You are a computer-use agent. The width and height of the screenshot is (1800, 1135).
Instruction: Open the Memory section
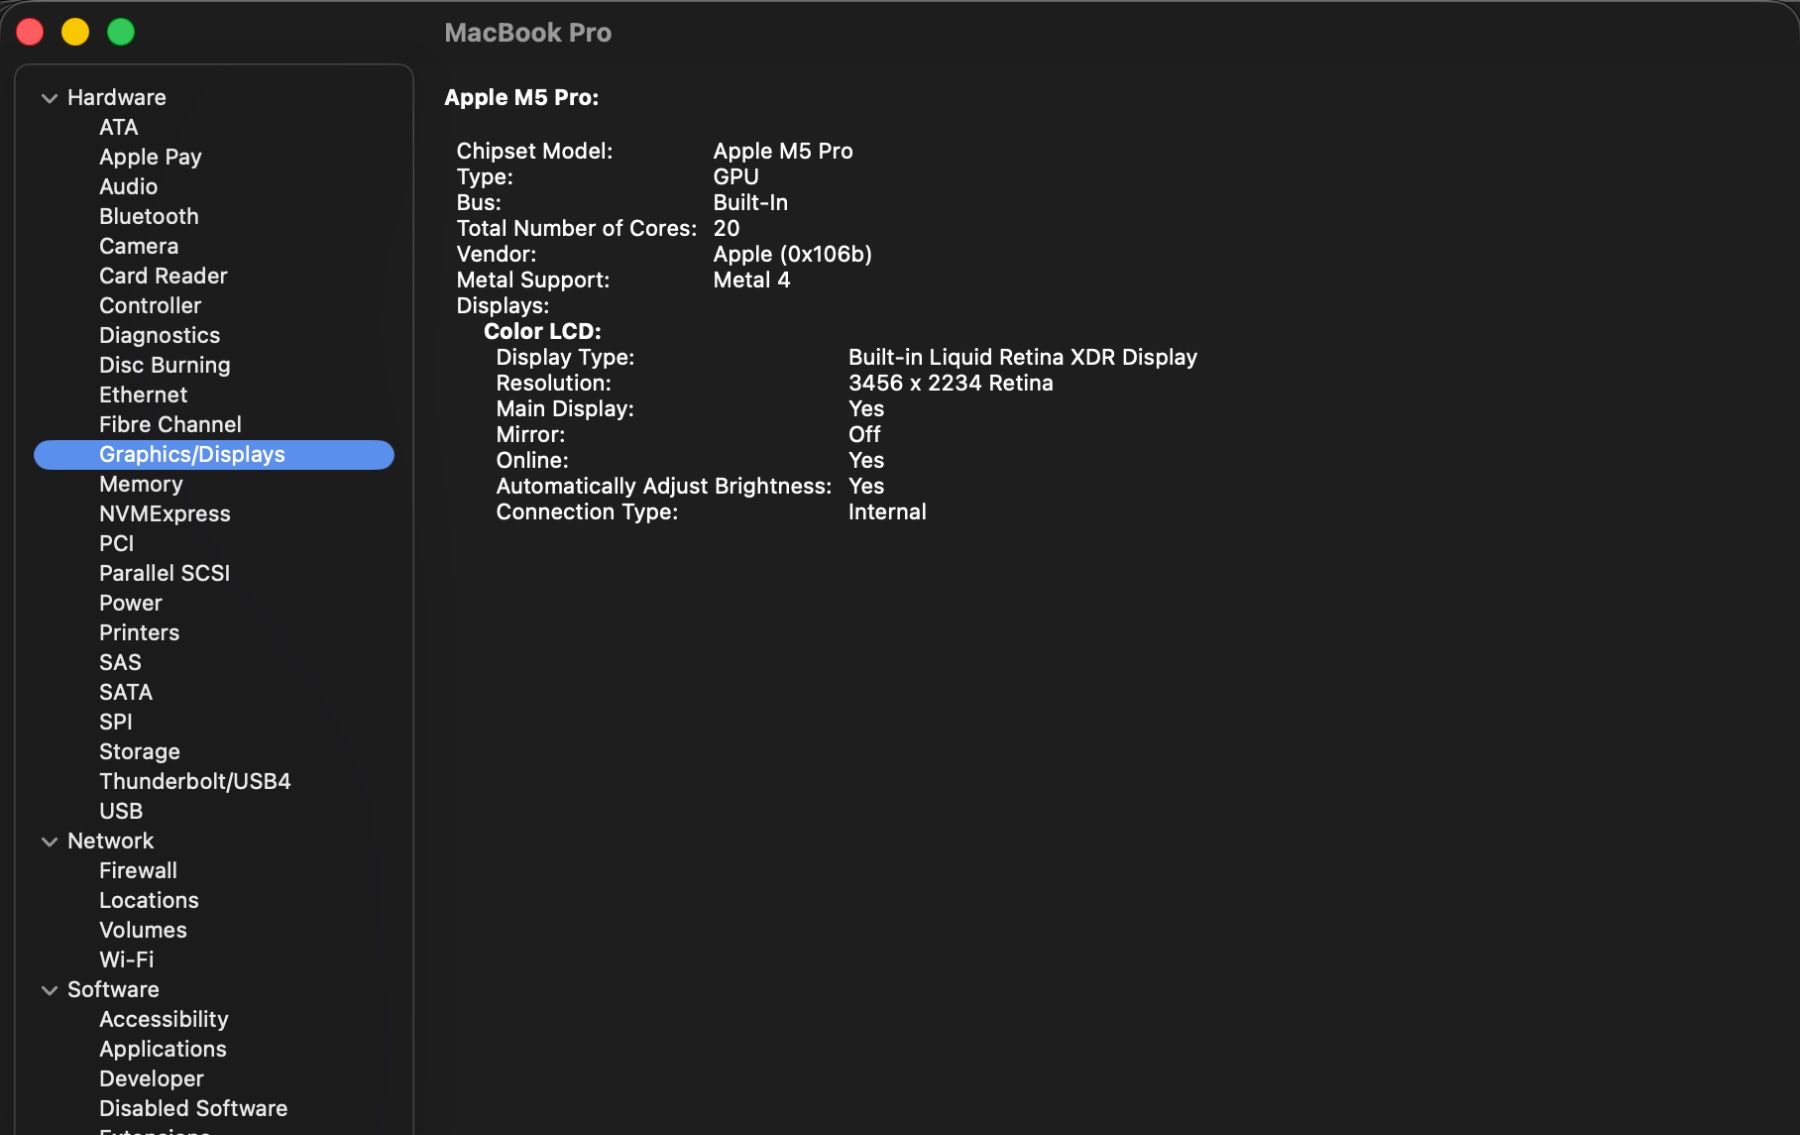(141, 484)
